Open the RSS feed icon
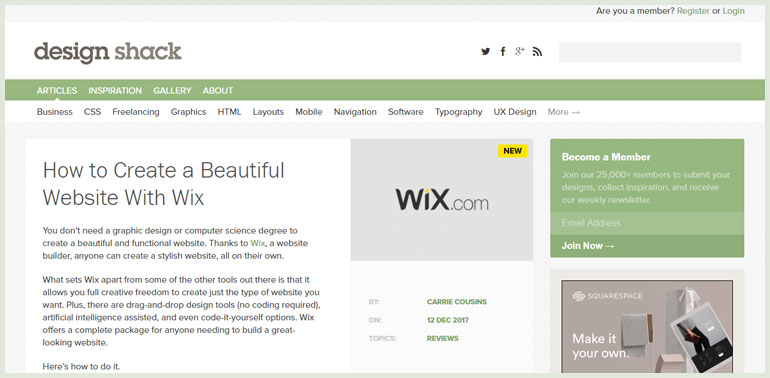The height and width of the screenshot is (378, 770). (x=537, y=52)
